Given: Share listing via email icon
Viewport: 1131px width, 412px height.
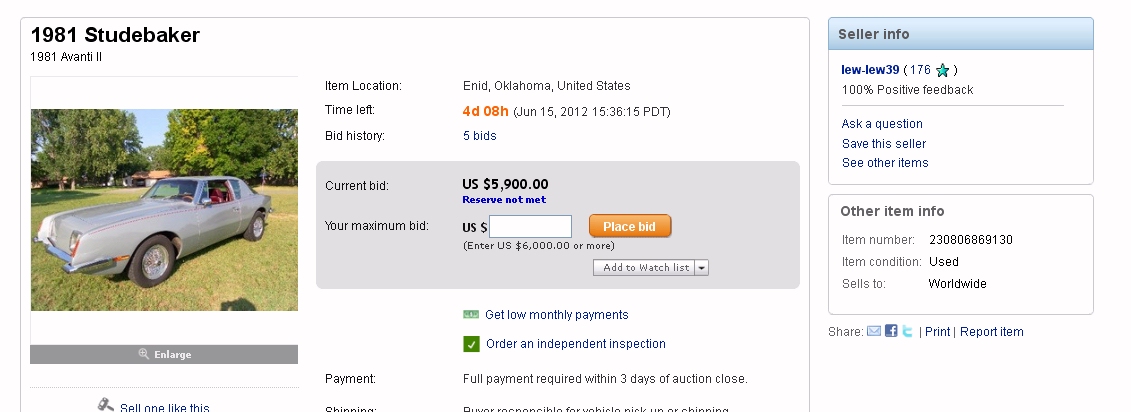Looking at the screenshot, I should click(x=873, y=331).
